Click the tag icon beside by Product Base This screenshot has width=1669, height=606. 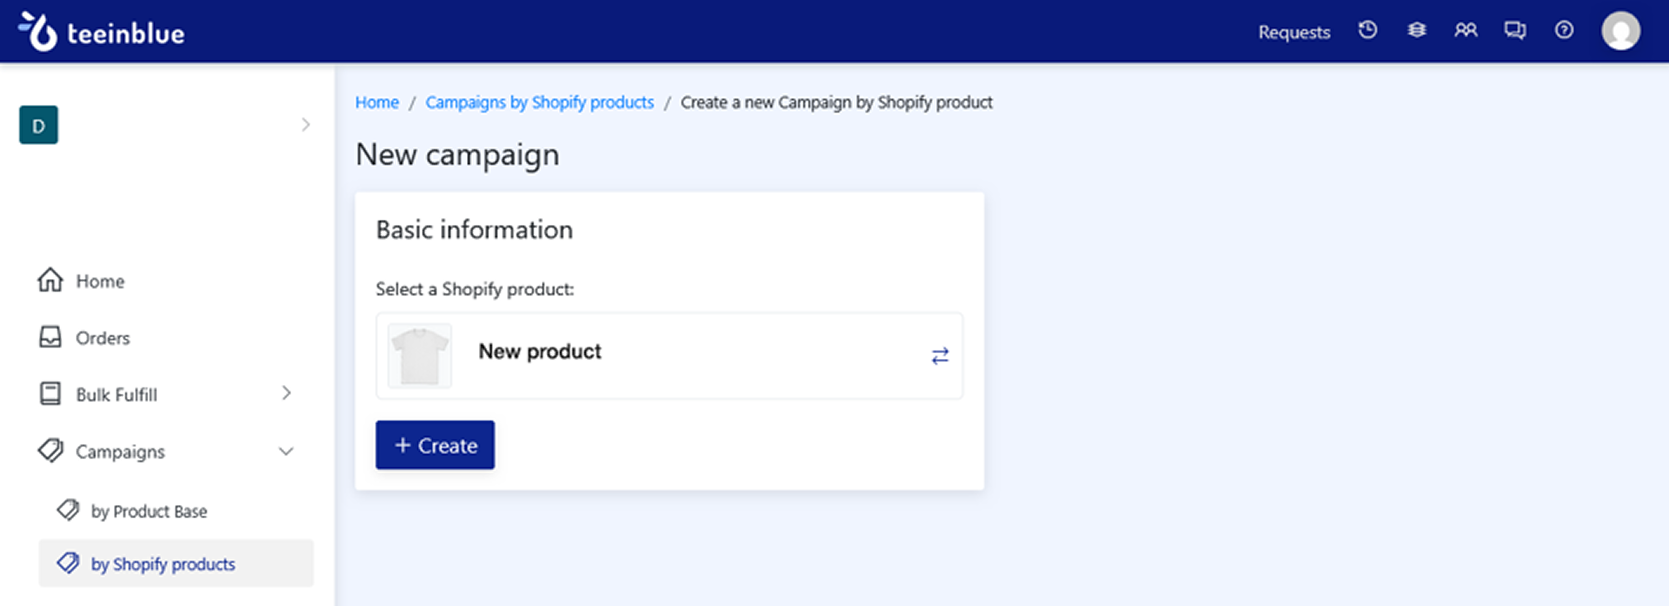coord(68,510)
